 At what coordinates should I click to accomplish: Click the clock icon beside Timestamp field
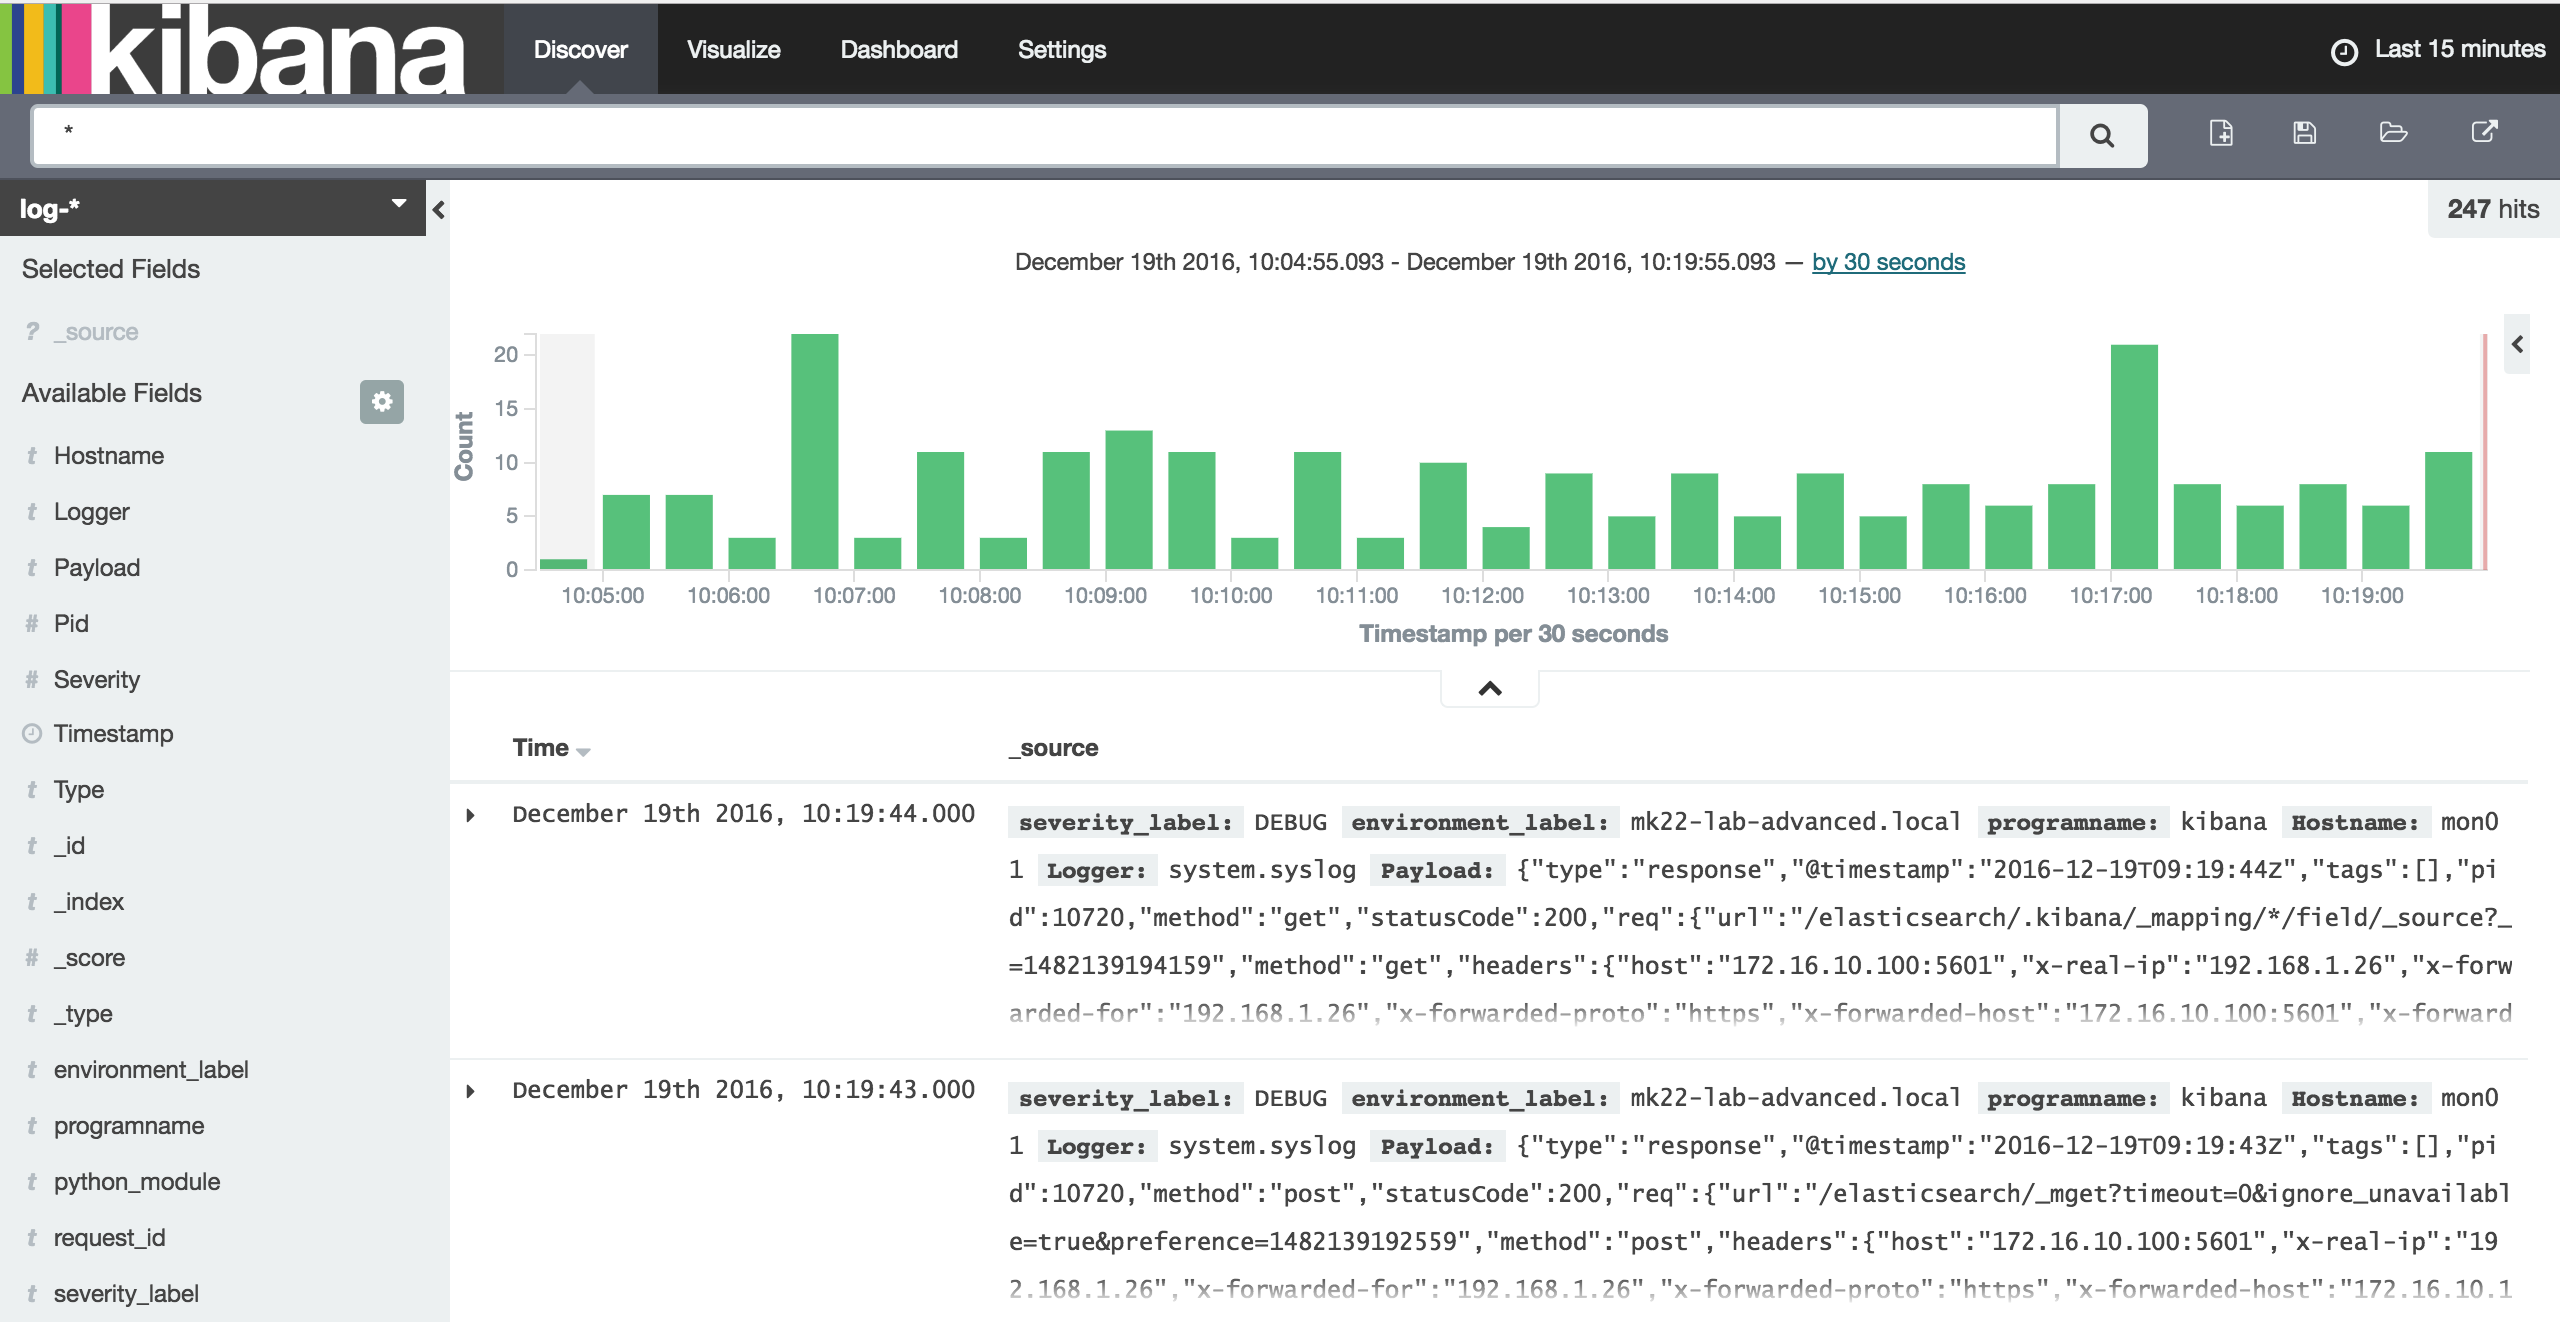32,734
